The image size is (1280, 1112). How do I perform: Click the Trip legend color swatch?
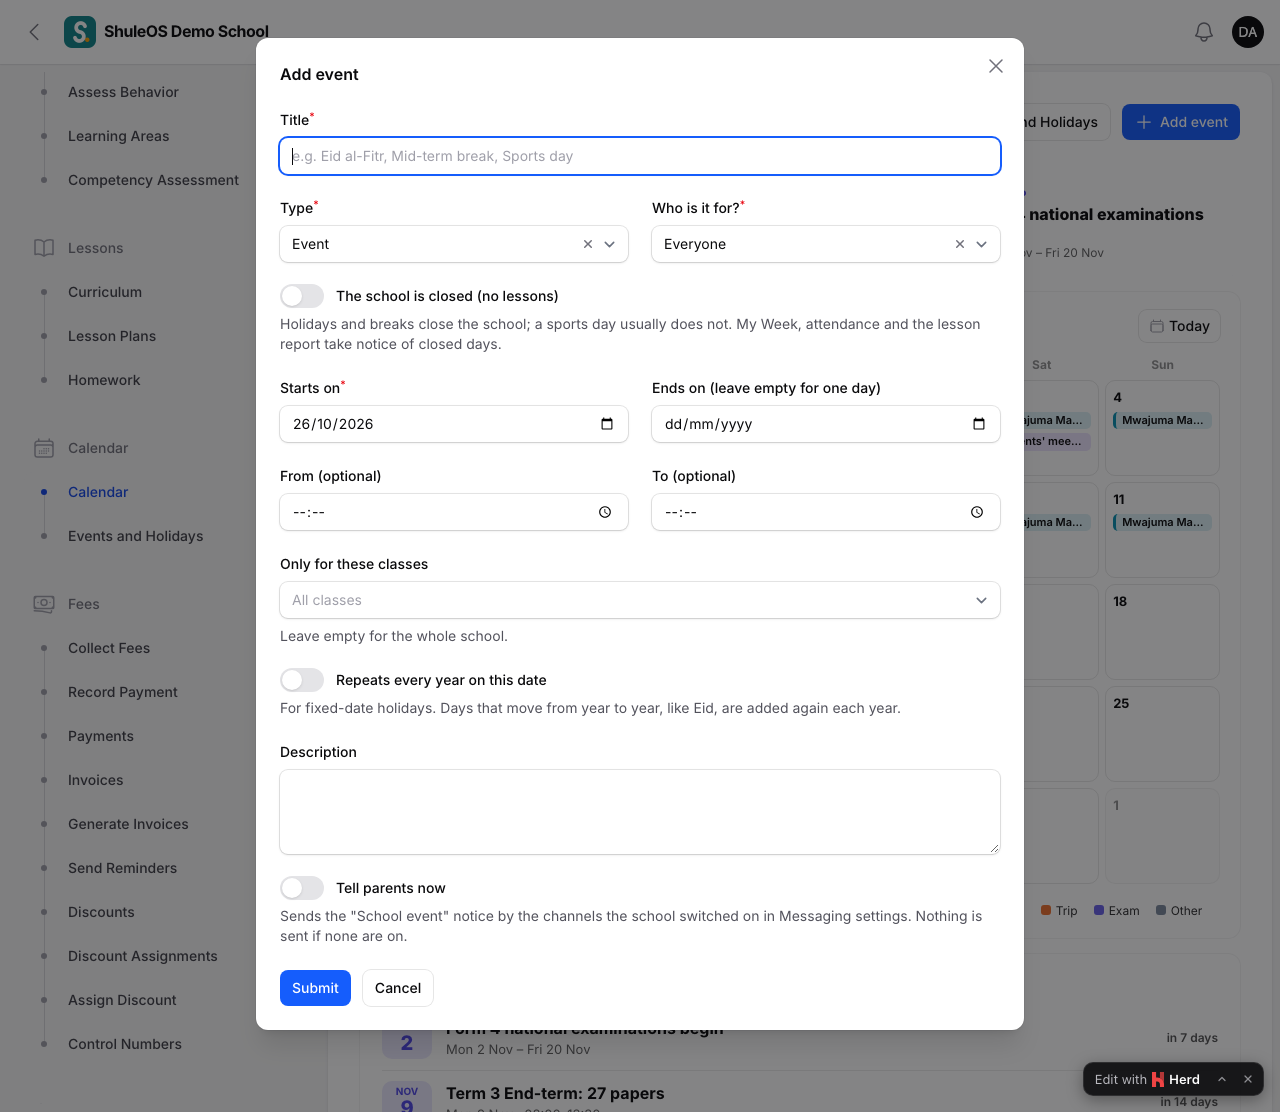pyautogui.click(x=1046, y=911)
